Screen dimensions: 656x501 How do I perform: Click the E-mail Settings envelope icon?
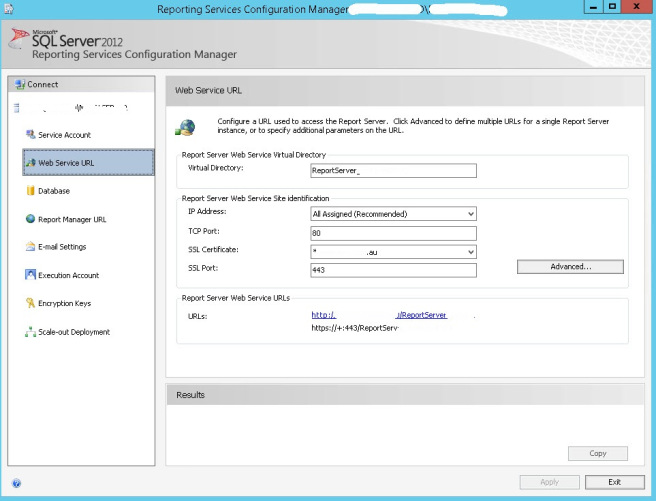click(x=30, y=246)
